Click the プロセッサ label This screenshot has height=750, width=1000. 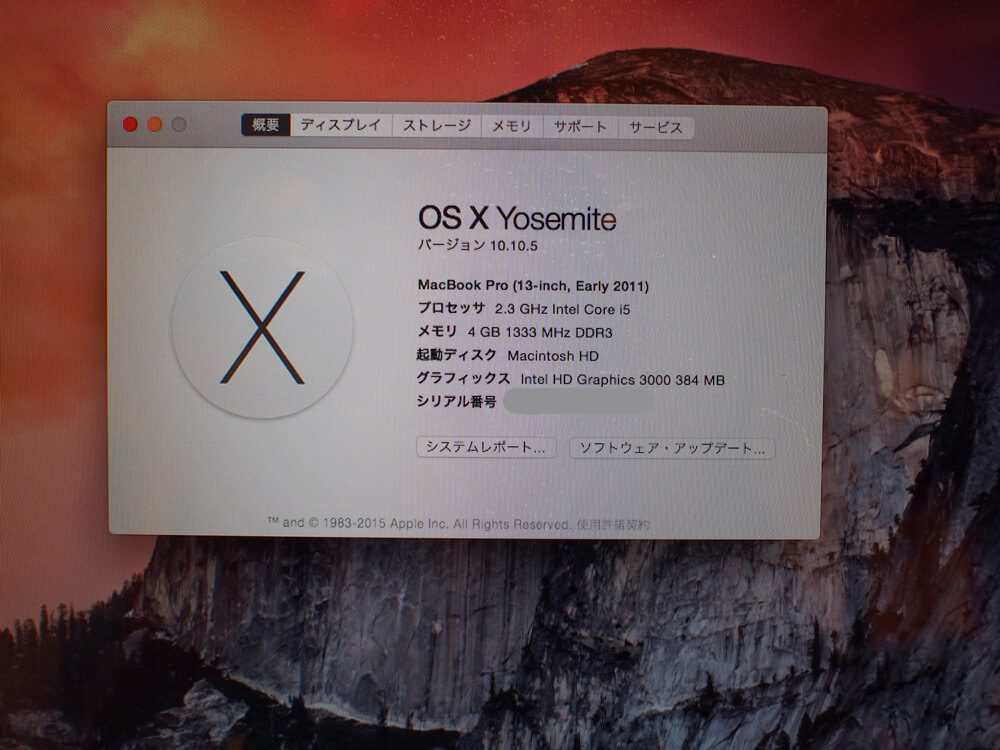pyautogui.click(x=452, y=308)
